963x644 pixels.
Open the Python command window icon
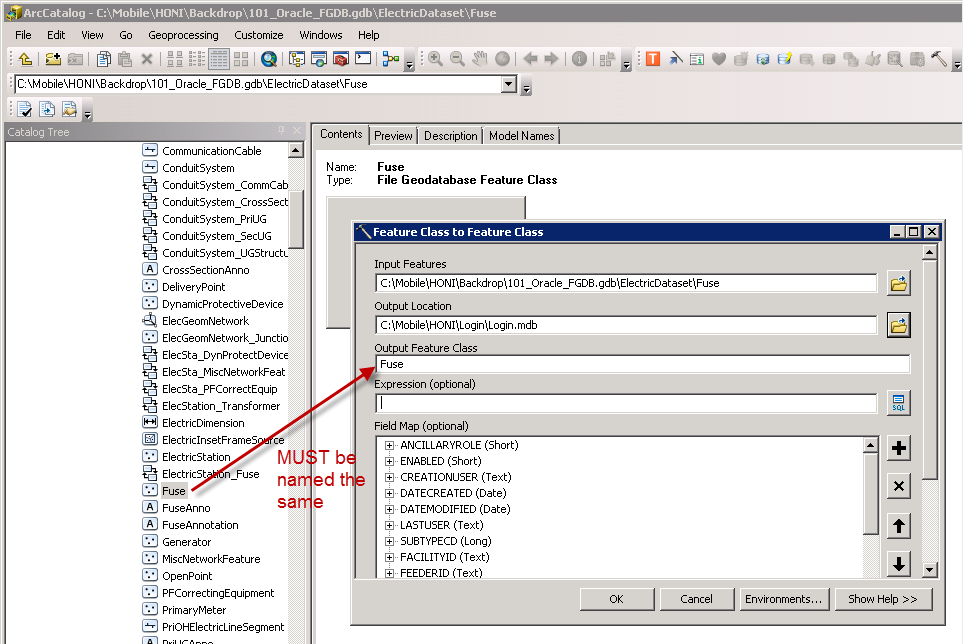(363, 59)
